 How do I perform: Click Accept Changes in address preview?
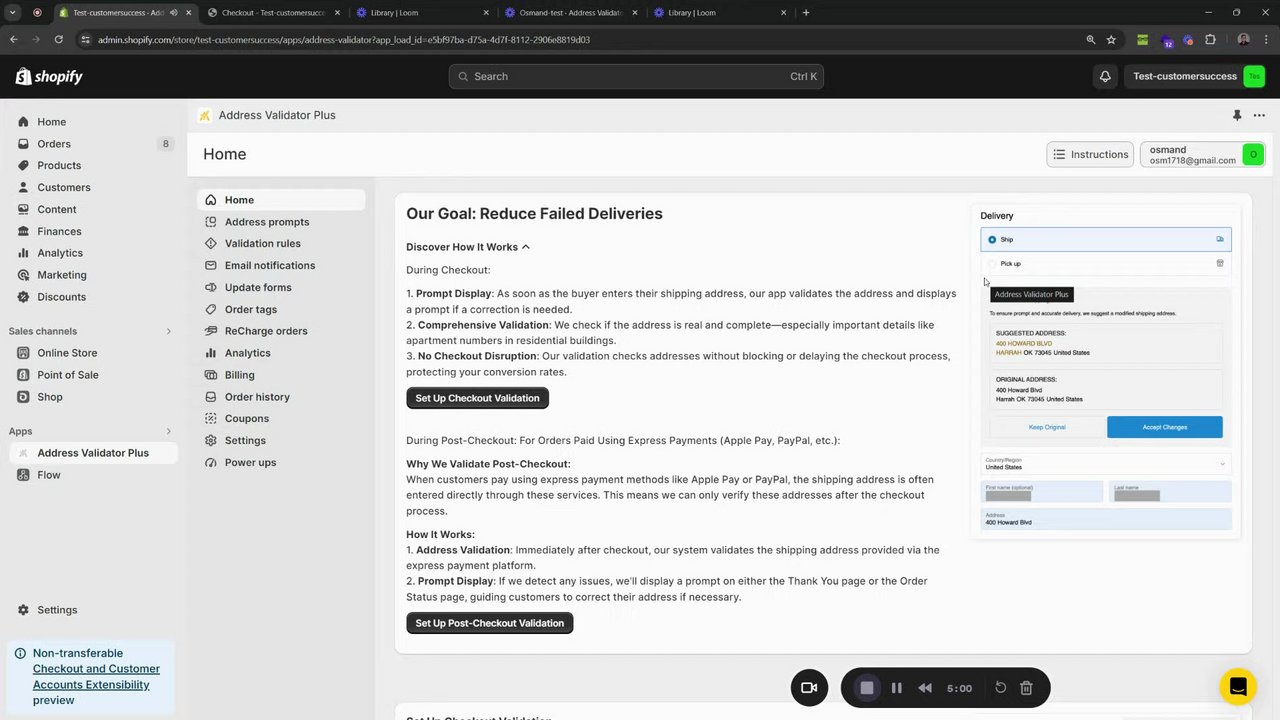1164,427
